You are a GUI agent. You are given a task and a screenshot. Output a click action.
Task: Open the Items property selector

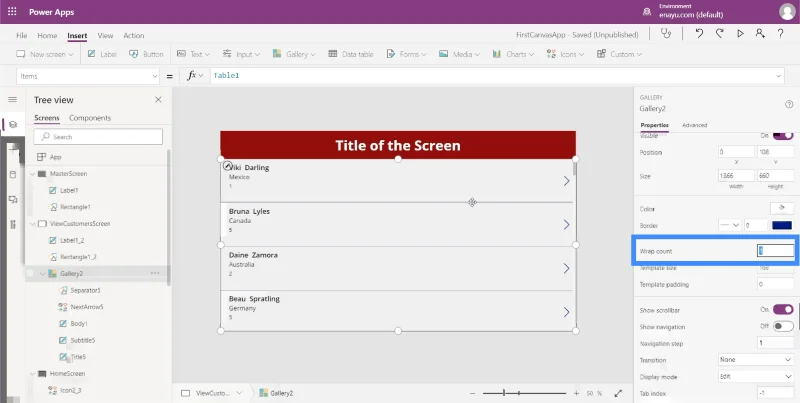(x=88, y=76)
